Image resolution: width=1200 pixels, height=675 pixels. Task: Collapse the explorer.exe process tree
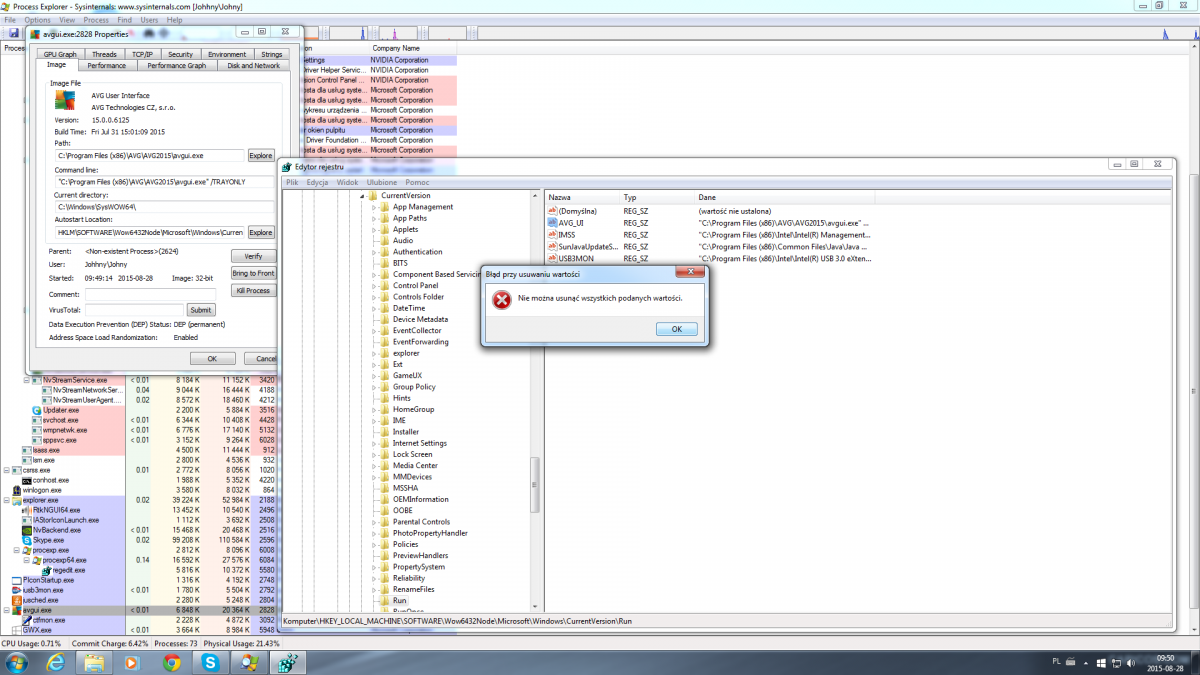pos(7,500)
